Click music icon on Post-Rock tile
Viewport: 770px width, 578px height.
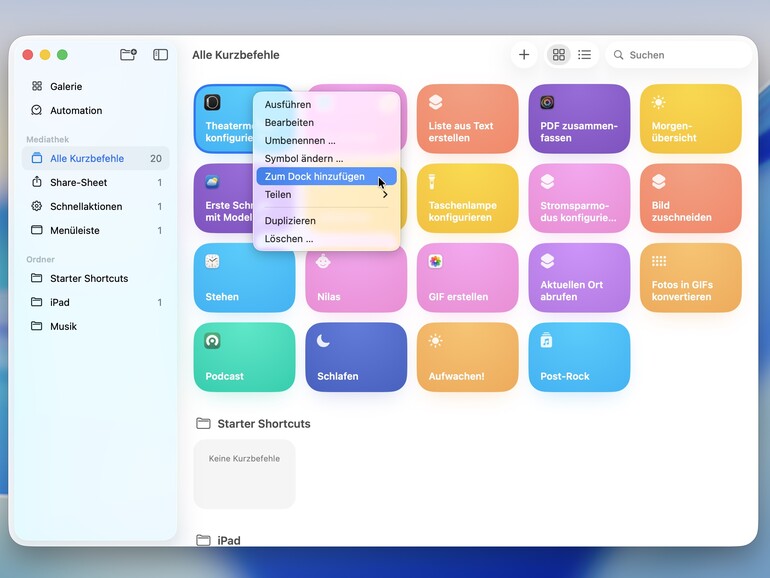click(546, 340)
